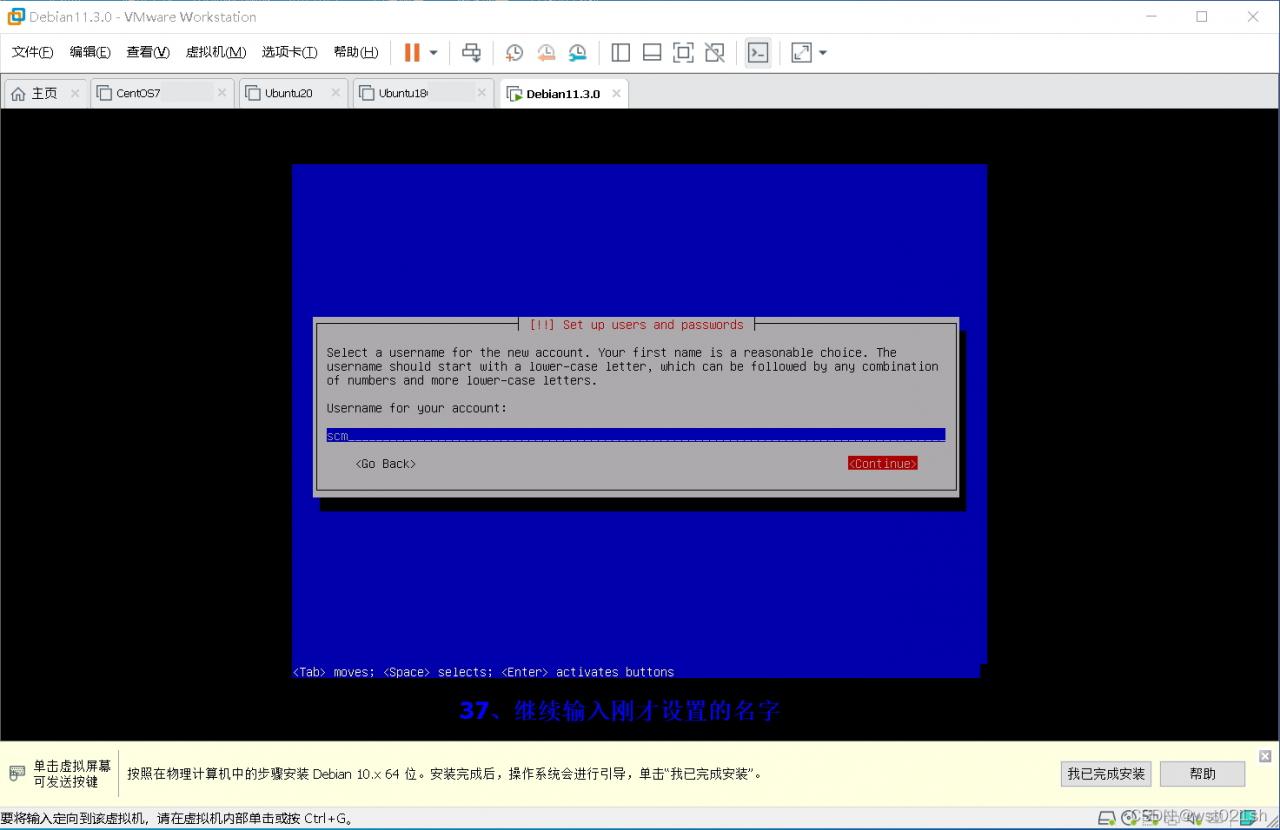This screenshot has height=830, width=1280.
Task: Click the username input field containing scm
Action: pos(636,435)
